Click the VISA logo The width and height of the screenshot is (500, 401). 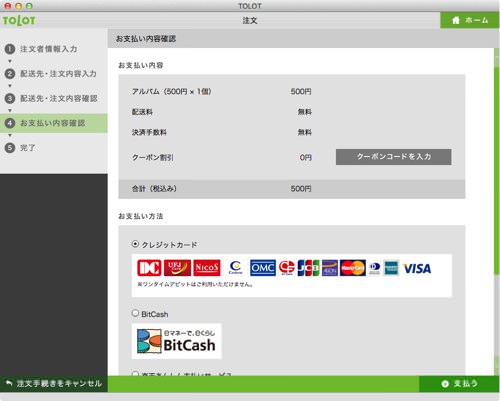417,268
